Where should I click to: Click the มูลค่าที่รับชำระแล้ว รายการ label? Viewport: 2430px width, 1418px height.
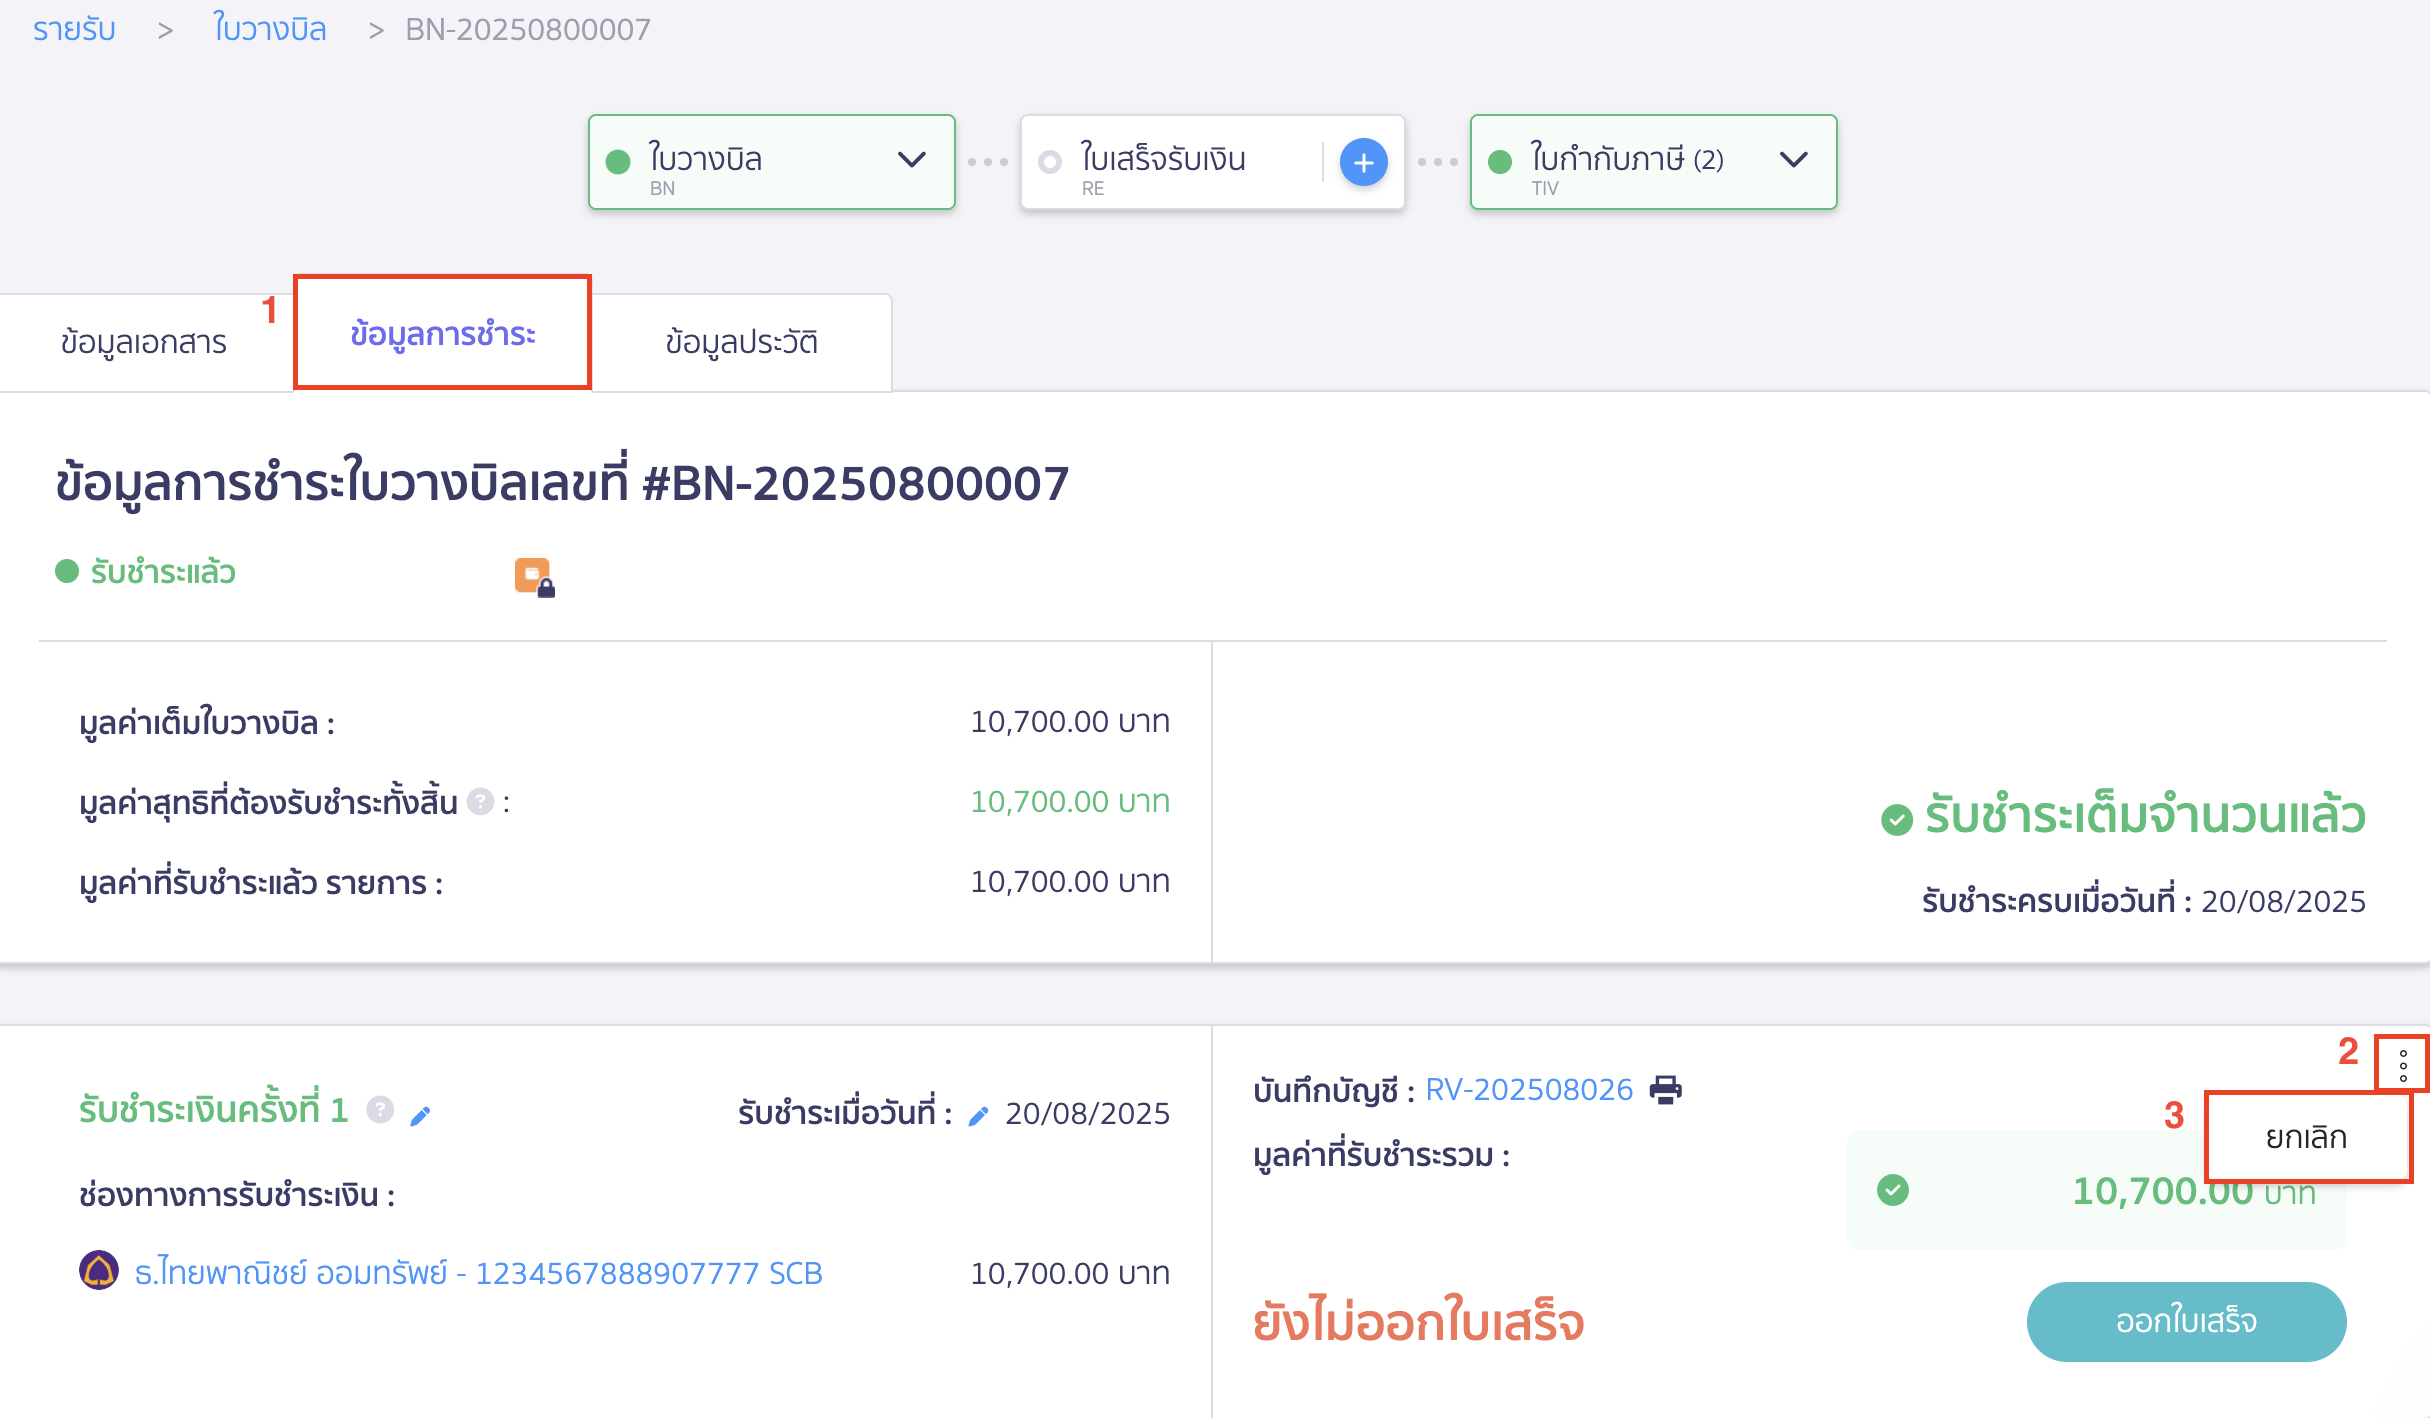pyautogui.click(x=261, y=883)
